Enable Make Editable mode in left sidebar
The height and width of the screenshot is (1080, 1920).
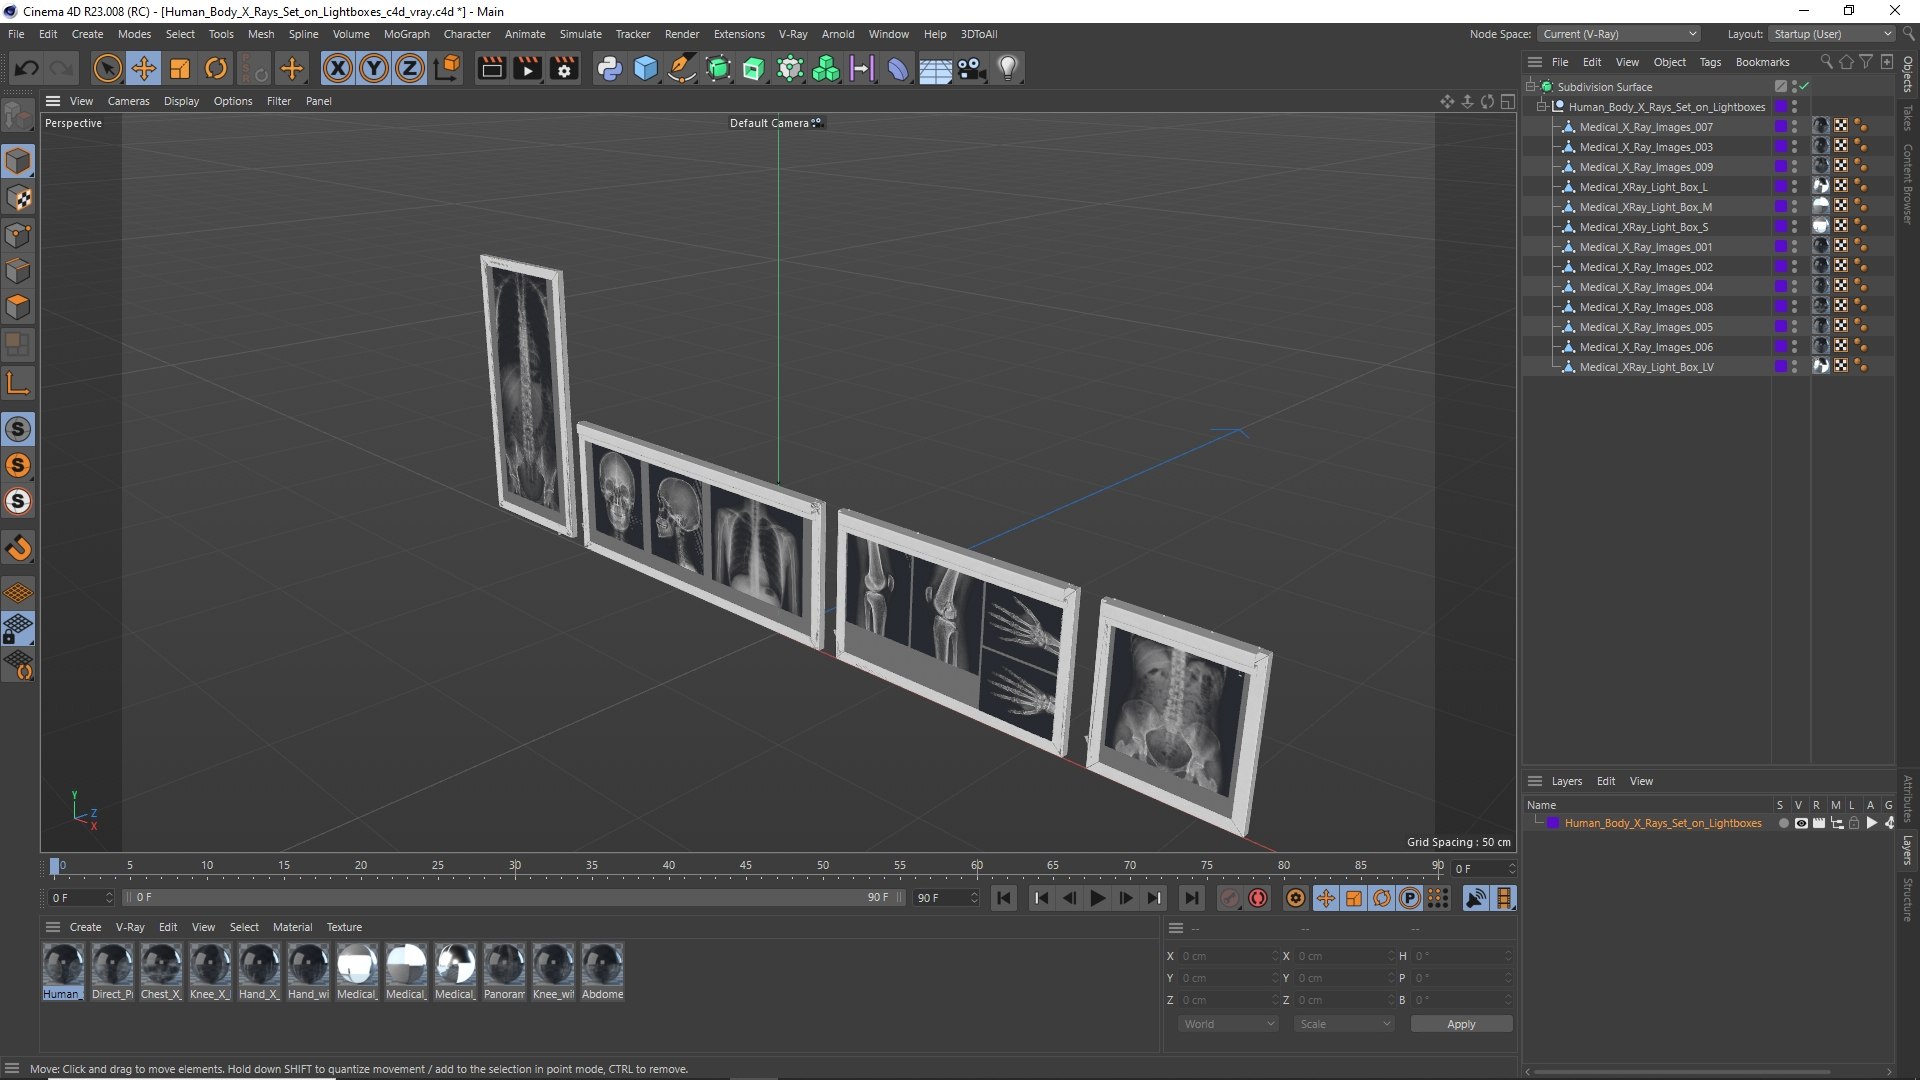click(x=18, y=117)
